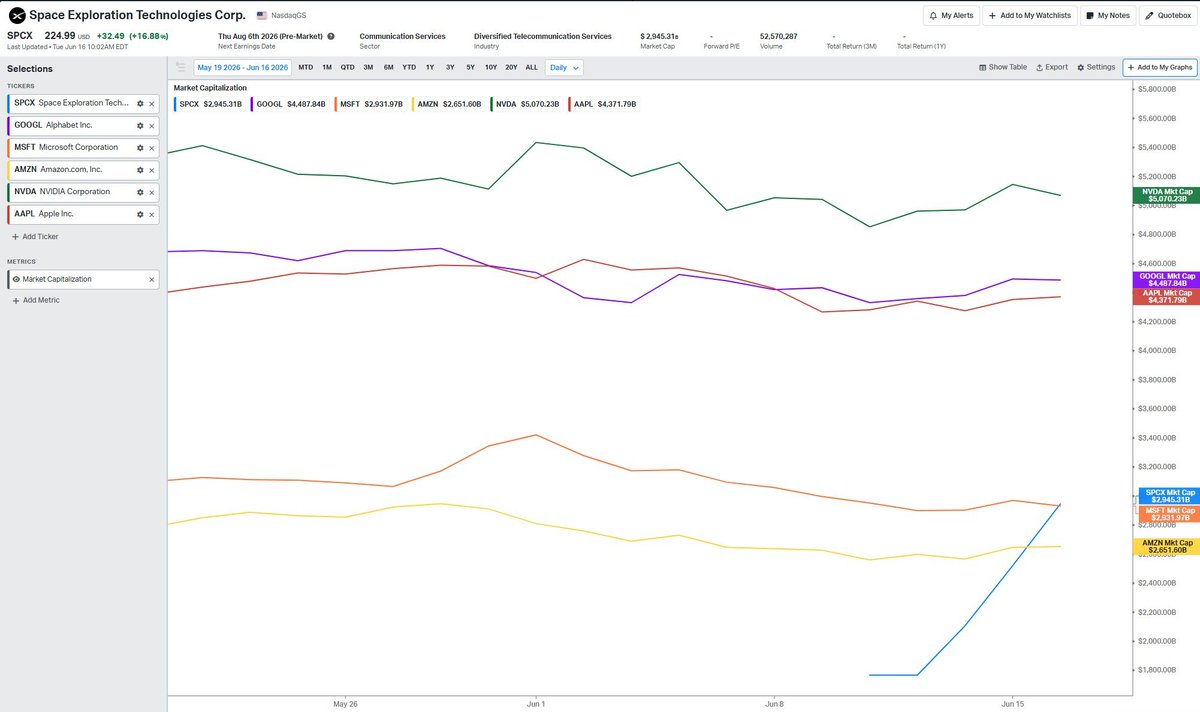Open settings gear for GOOGL ticker
1200x712 pixels.
pos(140,125)
